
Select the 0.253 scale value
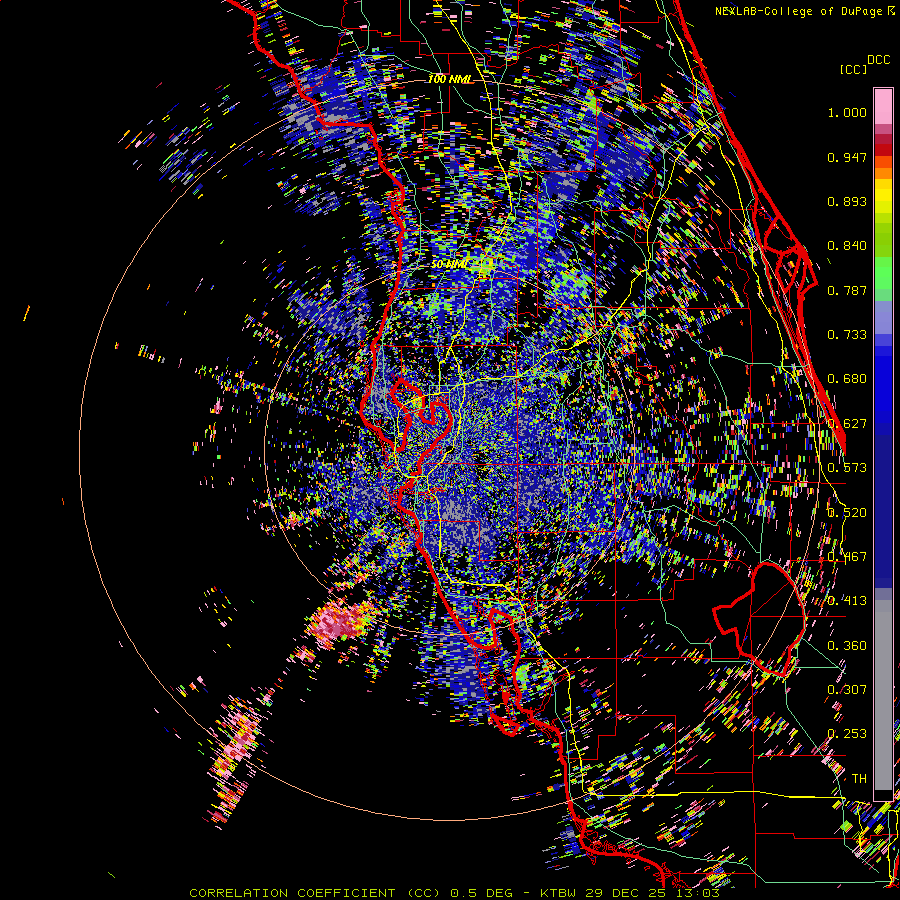(x=847, y=734)
